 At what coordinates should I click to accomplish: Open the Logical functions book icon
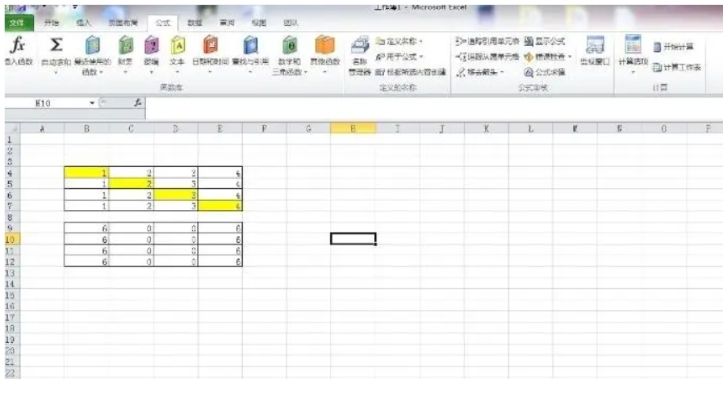click(151, 46)
